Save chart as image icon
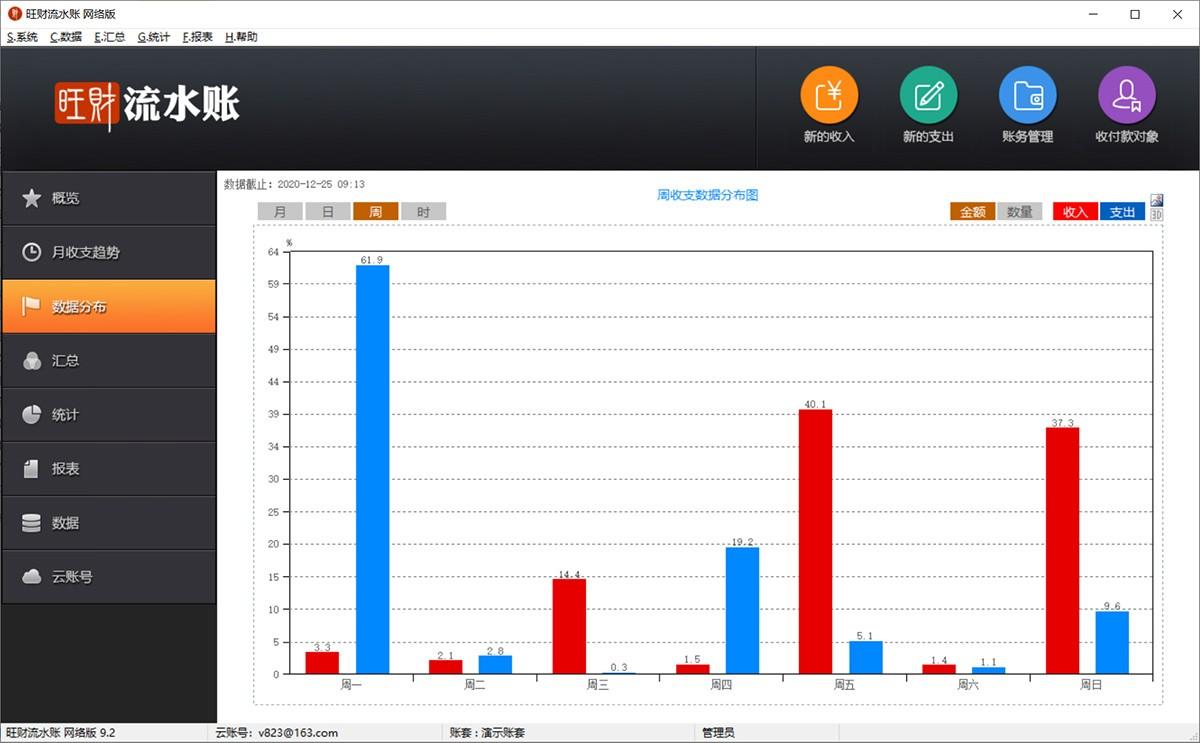This screenshot has height=743, width=1200. point(1156,200)
